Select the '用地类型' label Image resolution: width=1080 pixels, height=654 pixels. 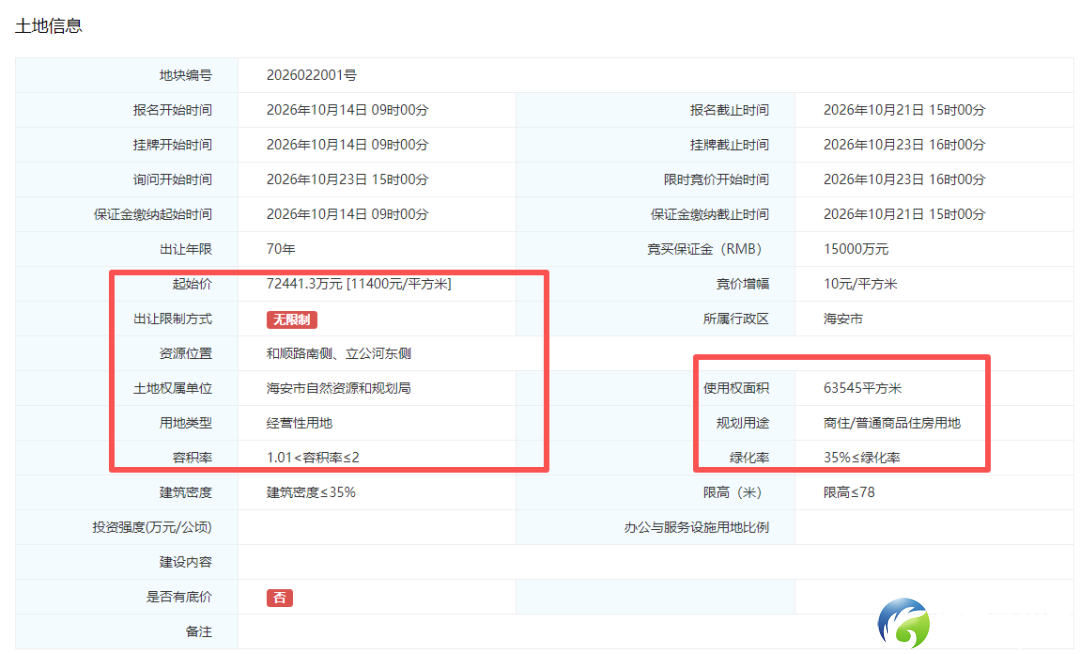tap(186, 423)
